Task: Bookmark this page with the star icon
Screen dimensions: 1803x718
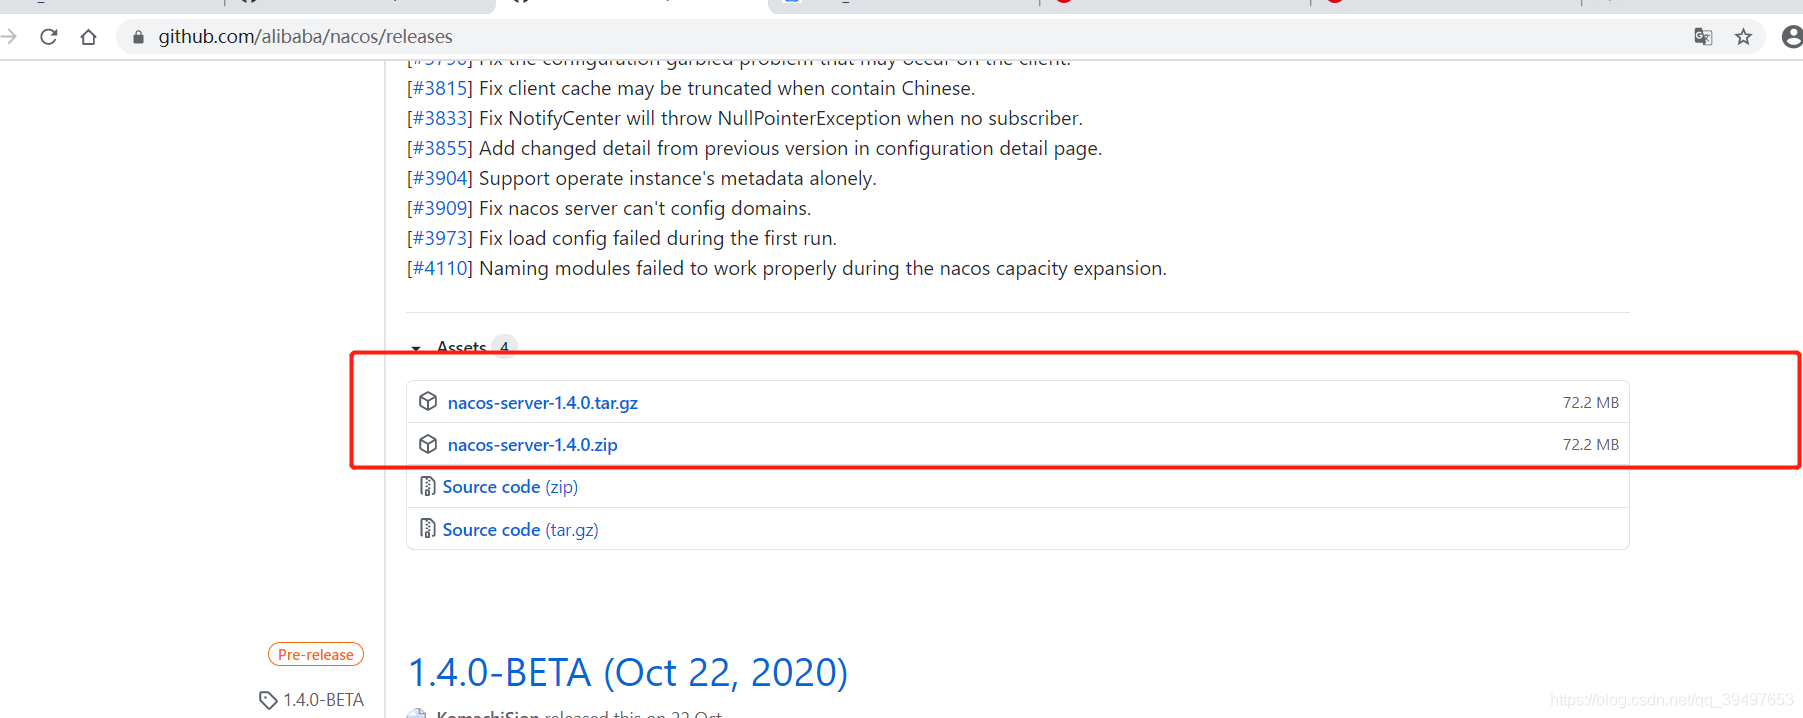Action: tap(1743, 37)
